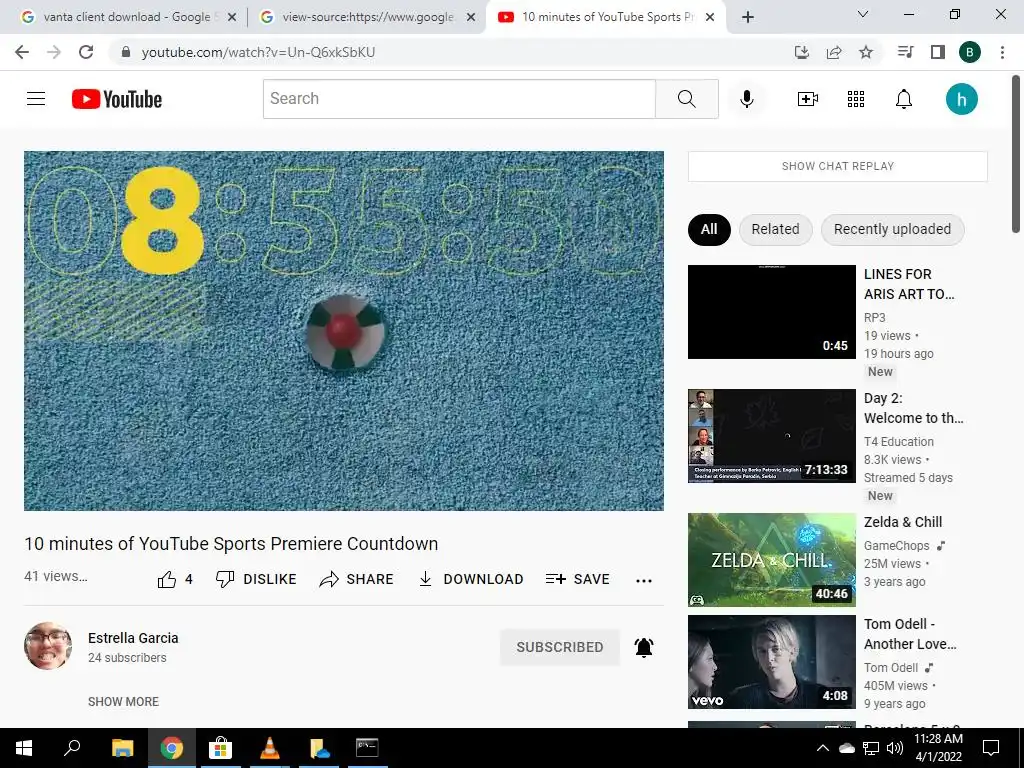Open the media control icon in Chrome toolbar

coord(905,52)
